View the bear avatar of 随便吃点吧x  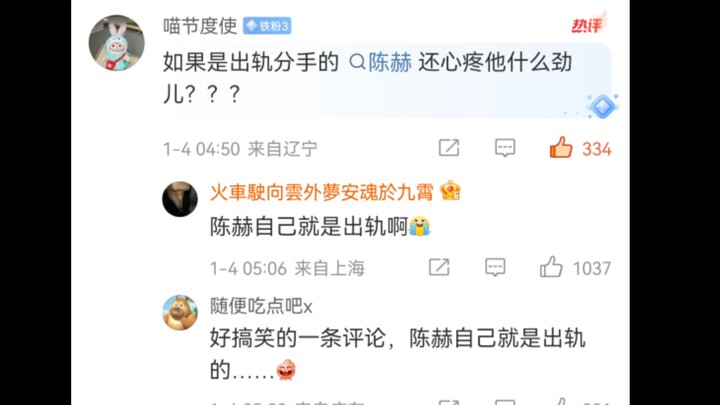tap(180, 312)
